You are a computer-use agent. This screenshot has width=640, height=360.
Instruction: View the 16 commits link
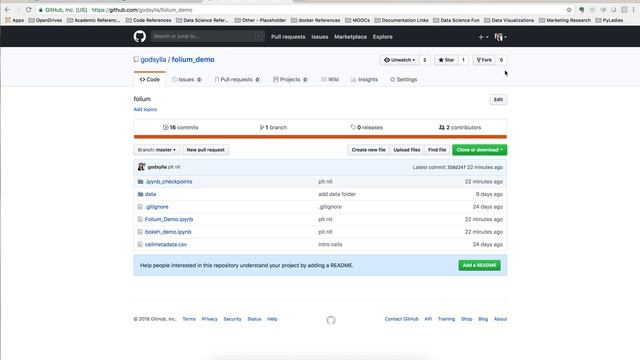click(x=180, y=127)
